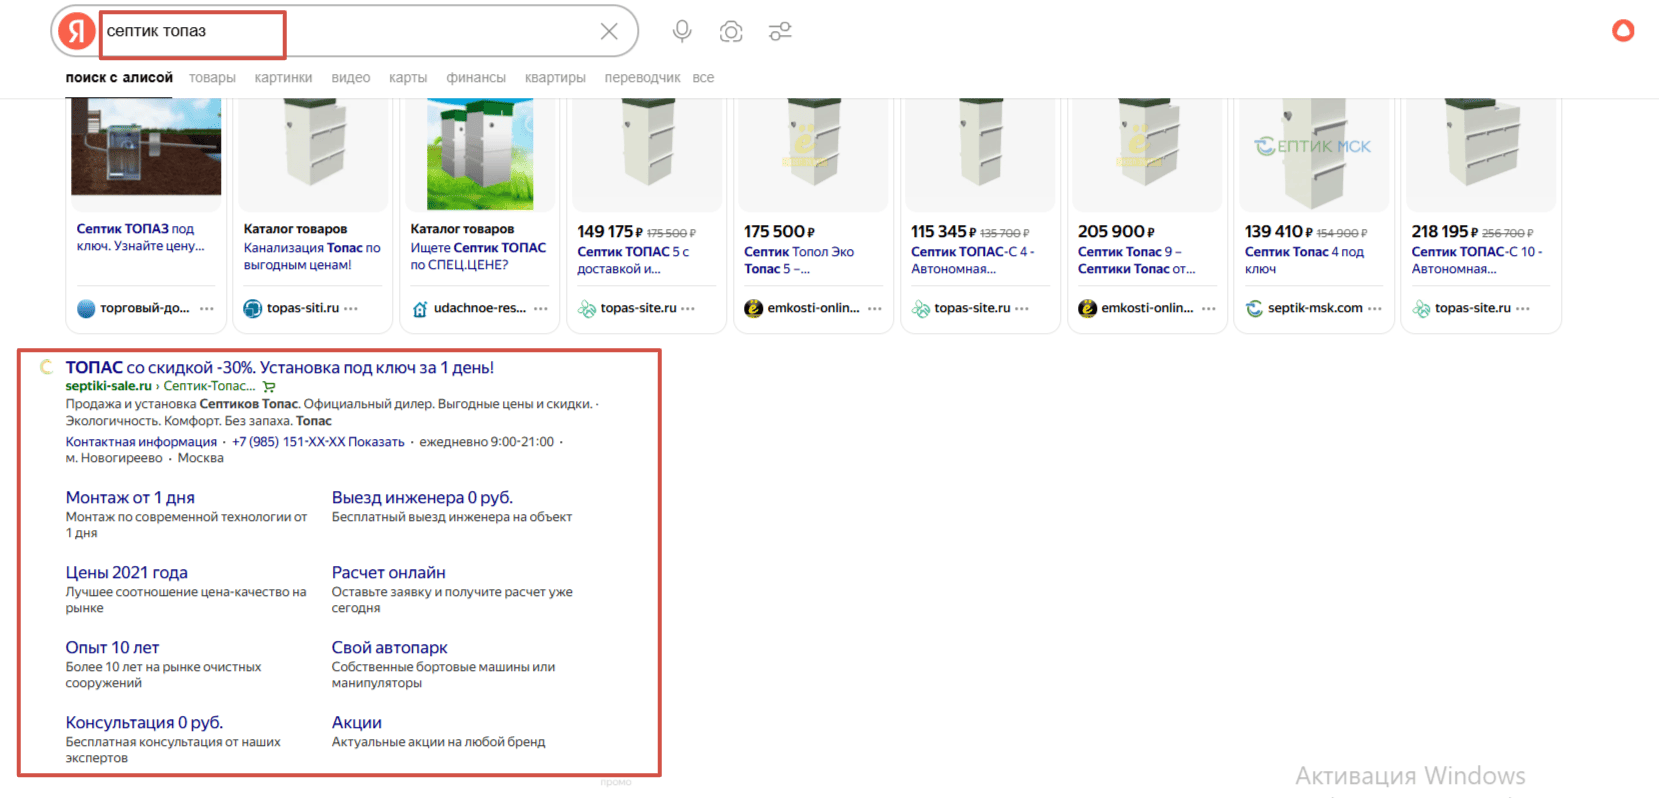This screenshot has height=798, width=1659.
Task: Open the three-dot menu beside udachnoe-res...
Action: (x=541, y=308)
